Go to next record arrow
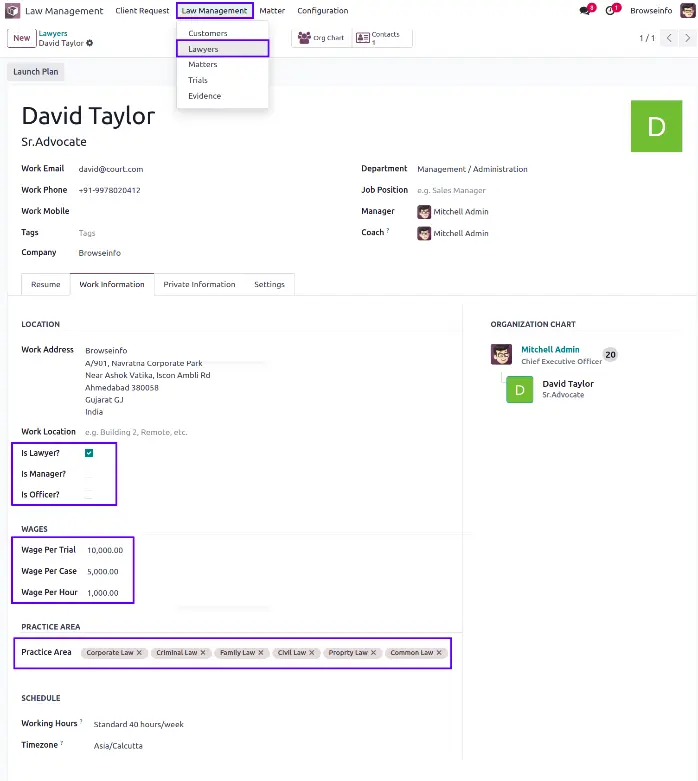This screenshot has height=781, width=698. click(x=688, y=38)
